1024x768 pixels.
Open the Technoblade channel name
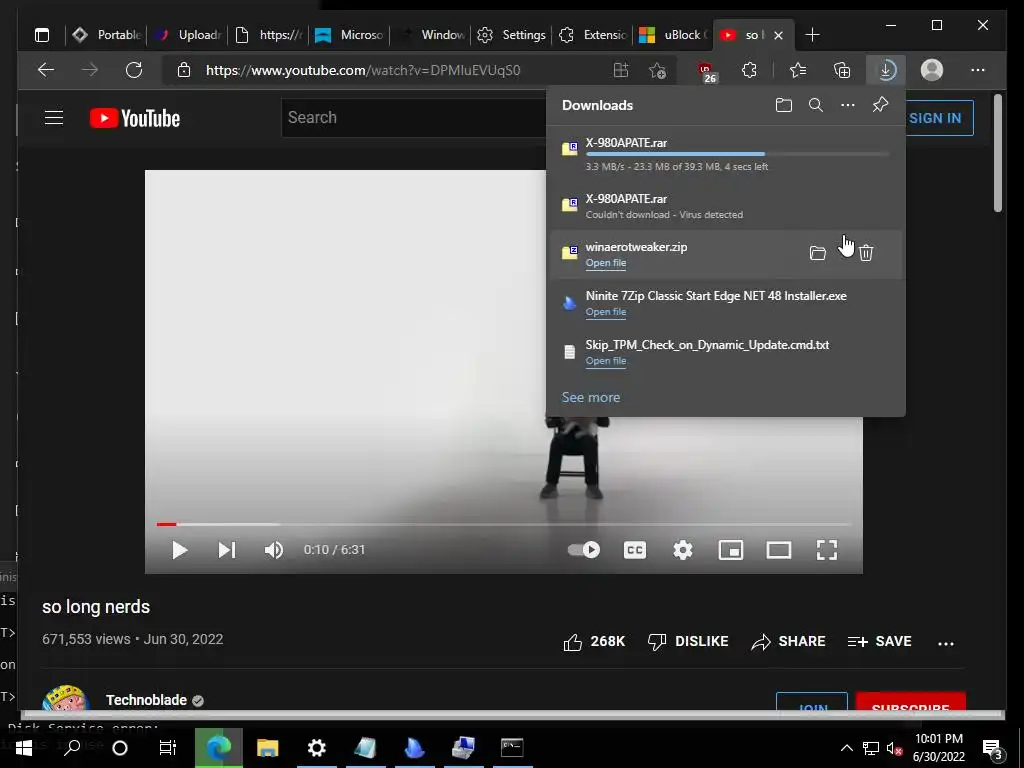(x=146, y=700)
